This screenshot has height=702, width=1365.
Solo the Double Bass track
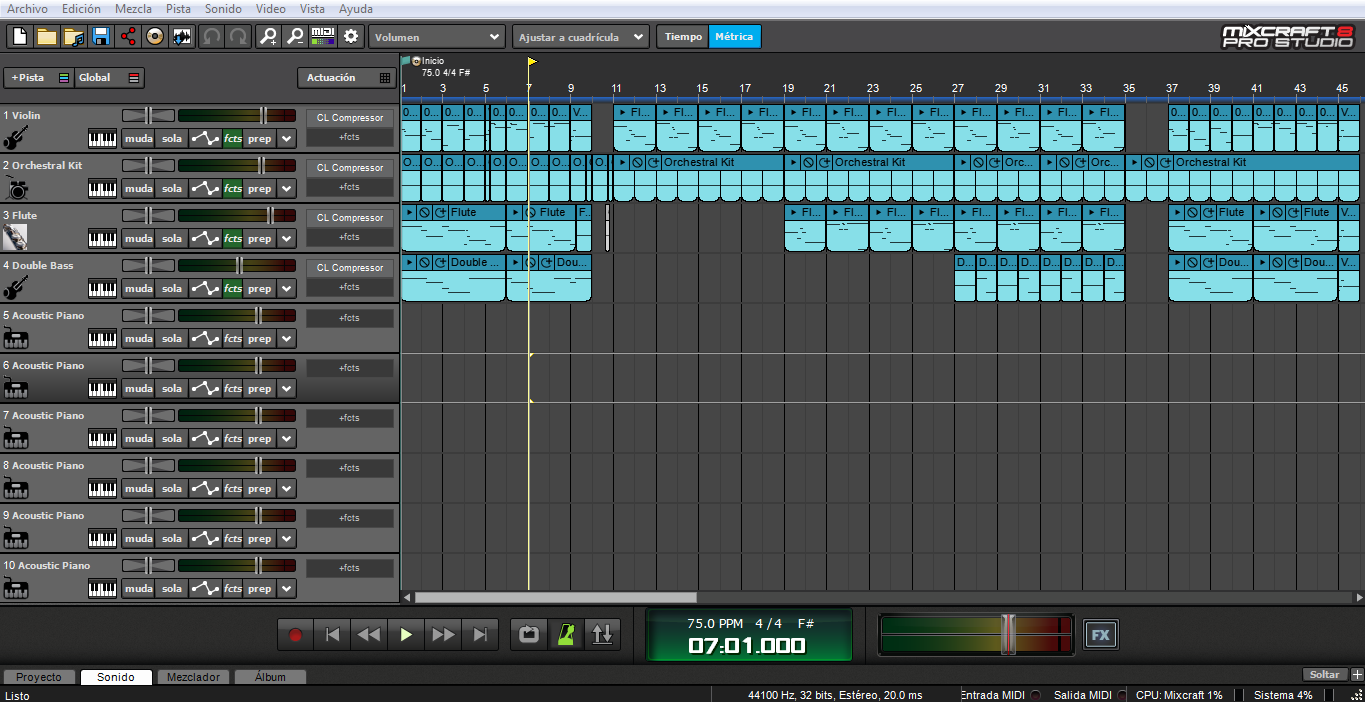click(172, 289)
